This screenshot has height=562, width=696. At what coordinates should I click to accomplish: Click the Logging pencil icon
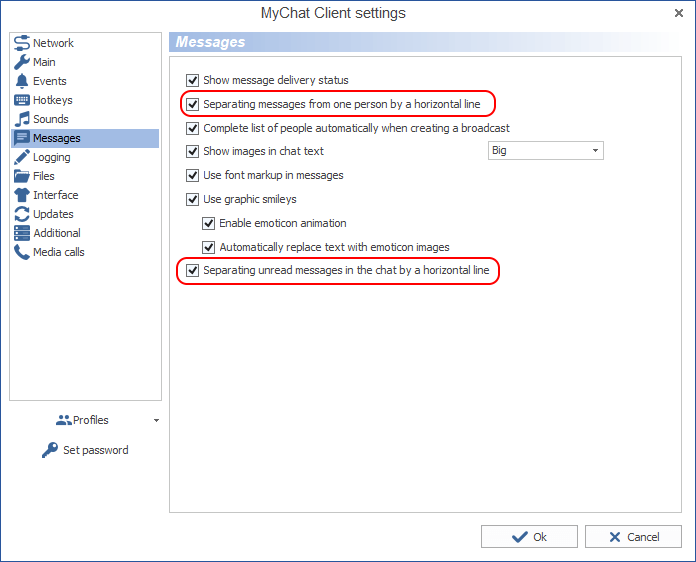click(x=21, y=157)
